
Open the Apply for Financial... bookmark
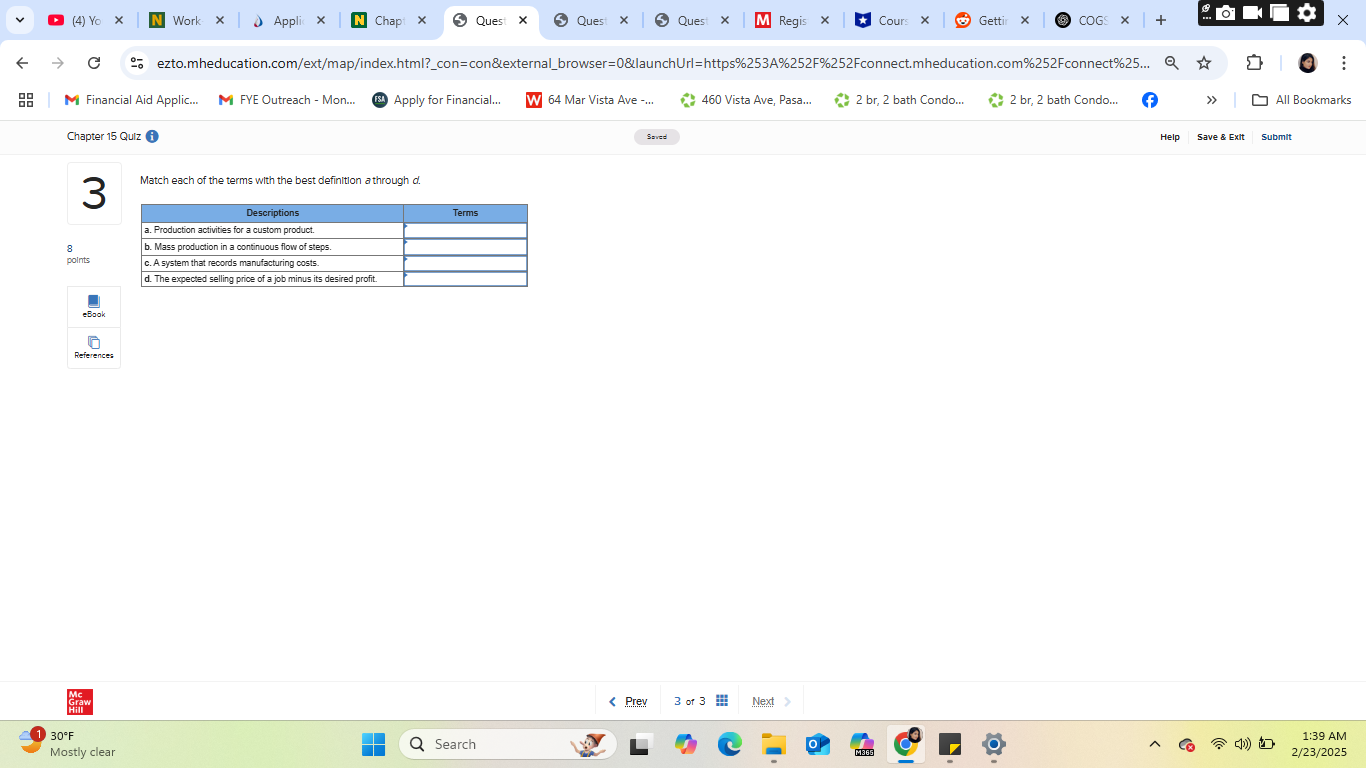tap(437, 100)
